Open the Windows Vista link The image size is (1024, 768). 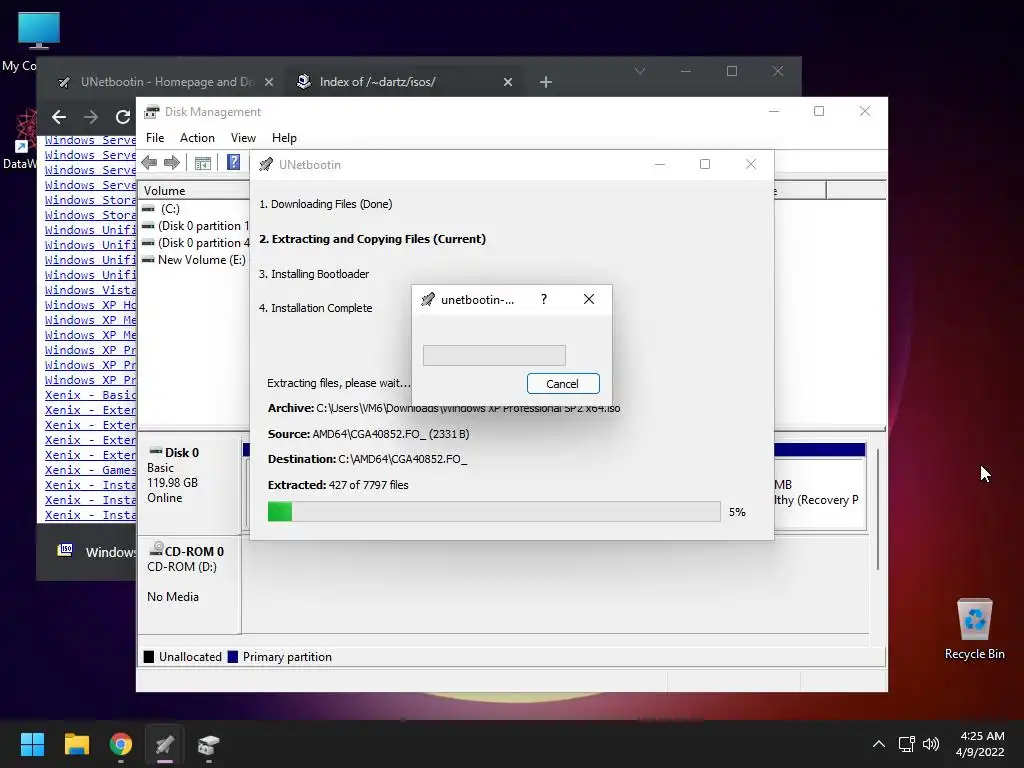[x=90, y=290]
